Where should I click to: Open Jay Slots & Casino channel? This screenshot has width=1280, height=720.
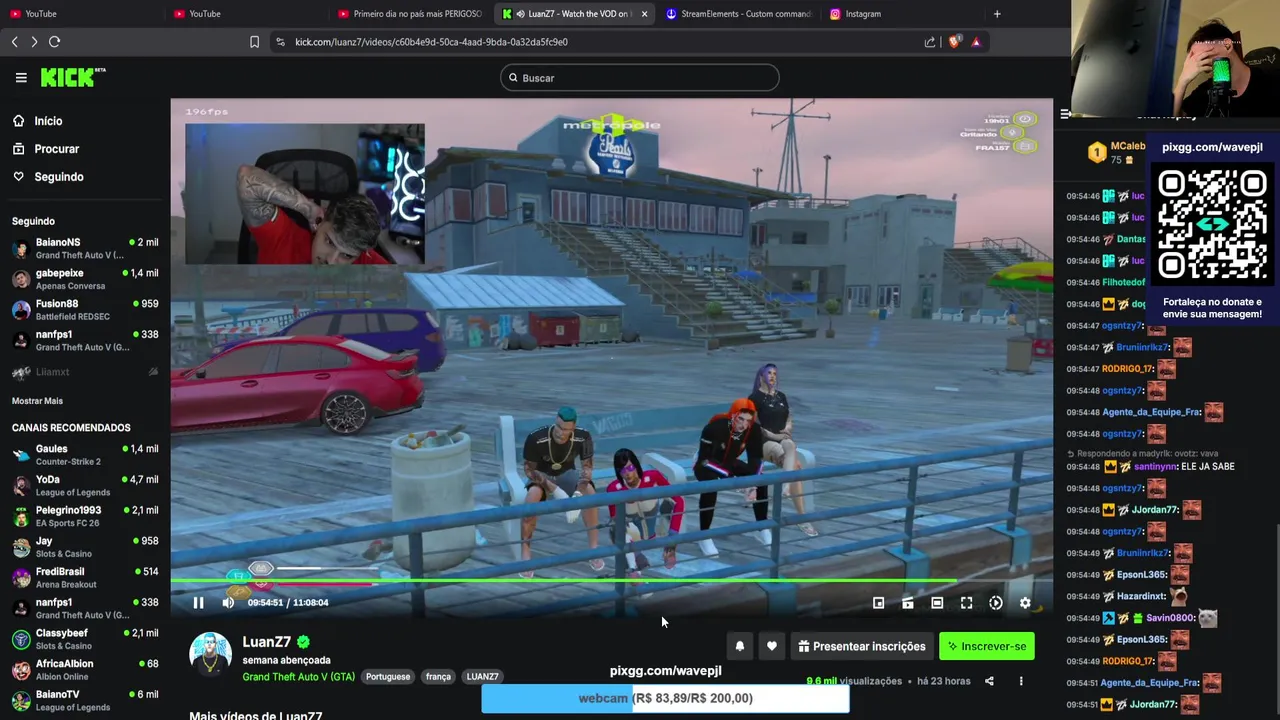point(84,547)
